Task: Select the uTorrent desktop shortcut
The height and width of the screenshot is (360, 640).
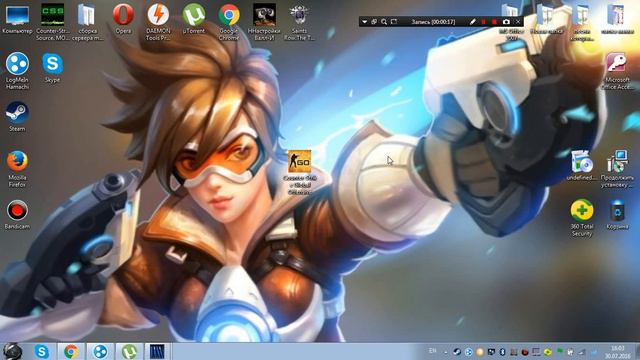Action: (194, 19)
